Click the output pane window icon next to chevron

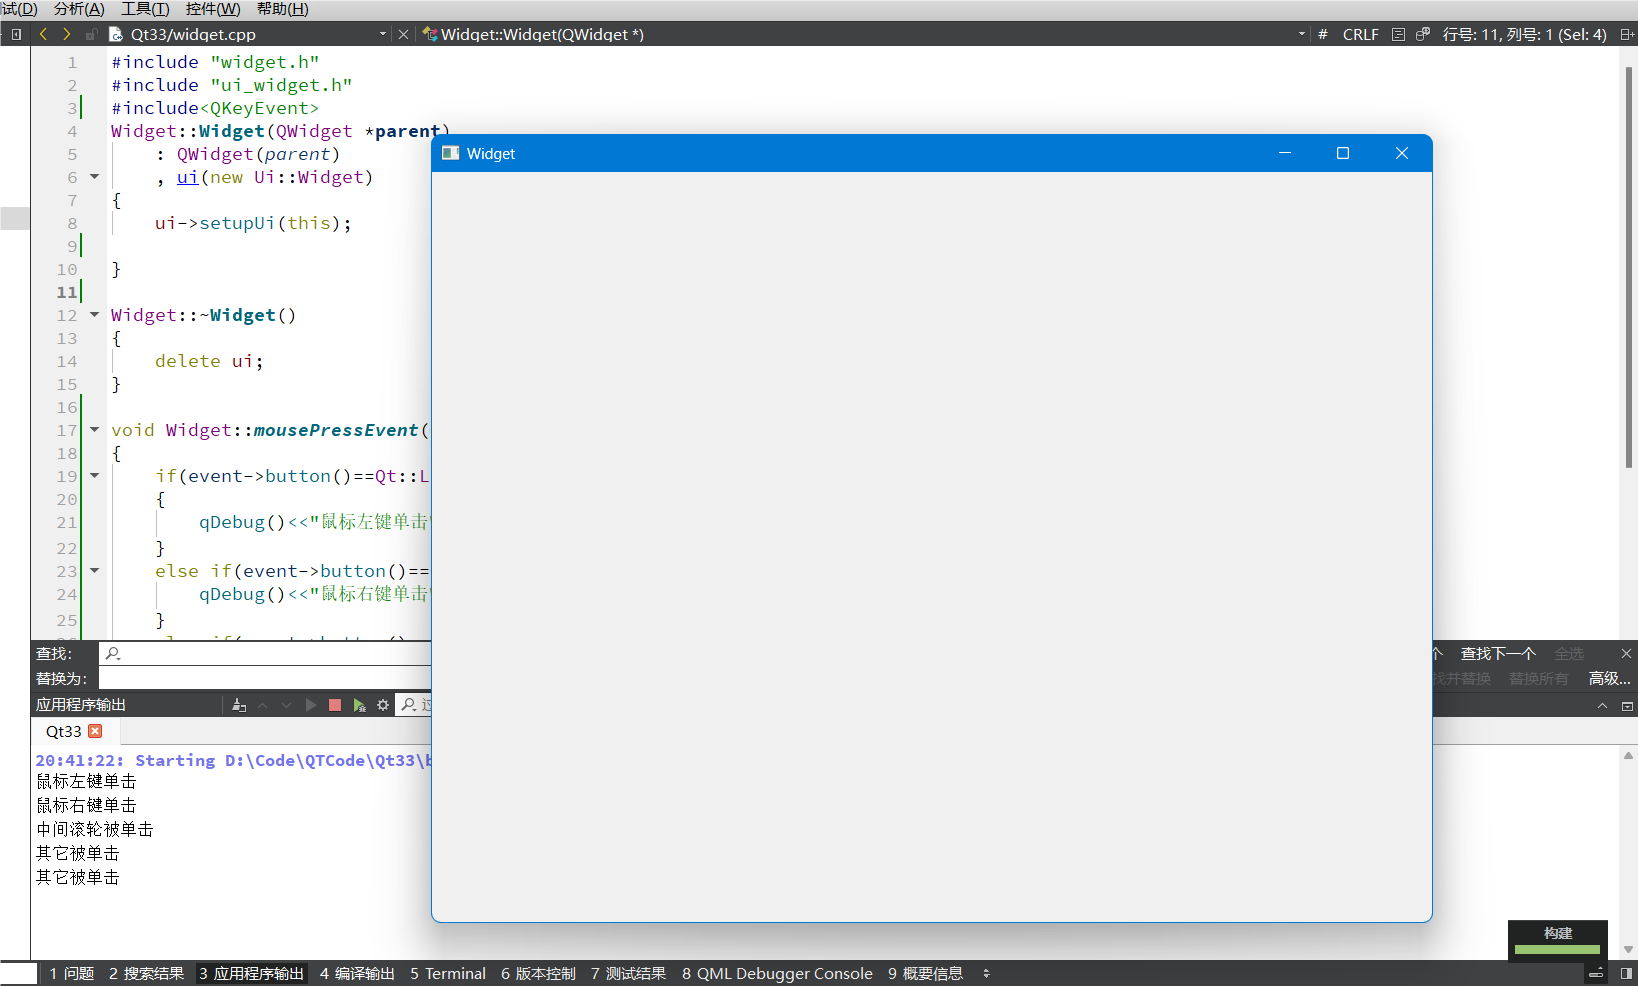coord(1627,705)
